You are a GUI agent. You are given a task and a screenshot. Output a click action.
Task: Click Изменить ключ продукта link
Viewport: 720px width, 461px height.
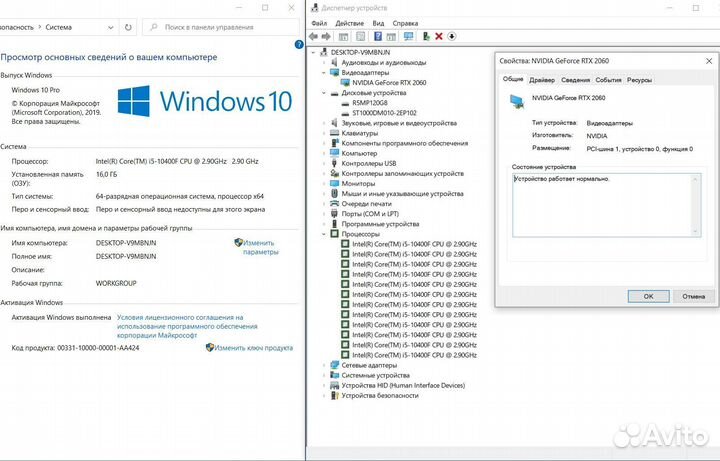click(253, 348)
